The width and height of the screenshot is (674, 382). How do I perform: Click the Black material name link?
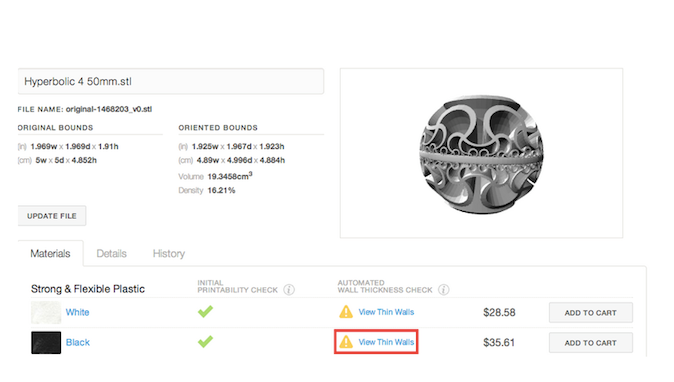78,342
